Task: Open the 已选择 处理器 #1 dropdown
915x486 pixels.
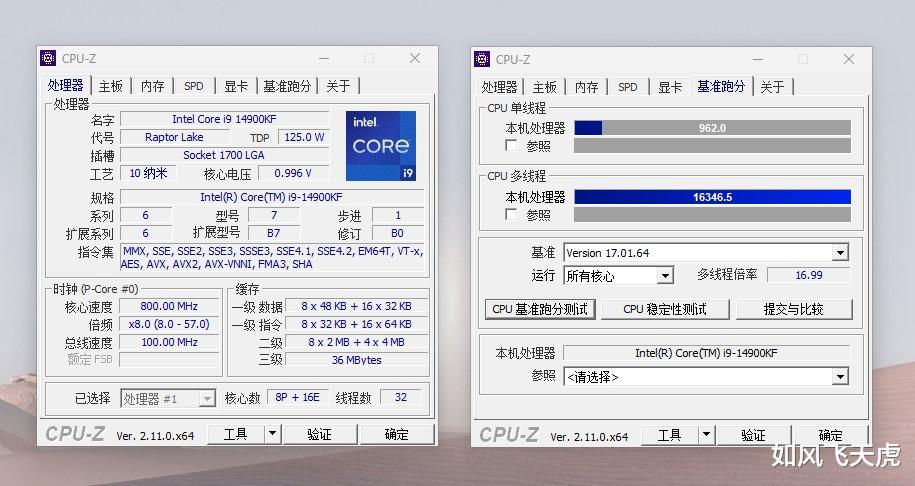Action: click(x=207, y=398)
